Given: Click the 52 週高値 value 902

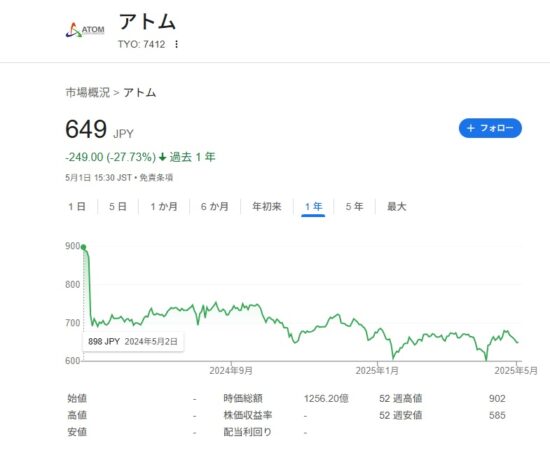Looking at the screenshot, I should (x=497, y=398).
